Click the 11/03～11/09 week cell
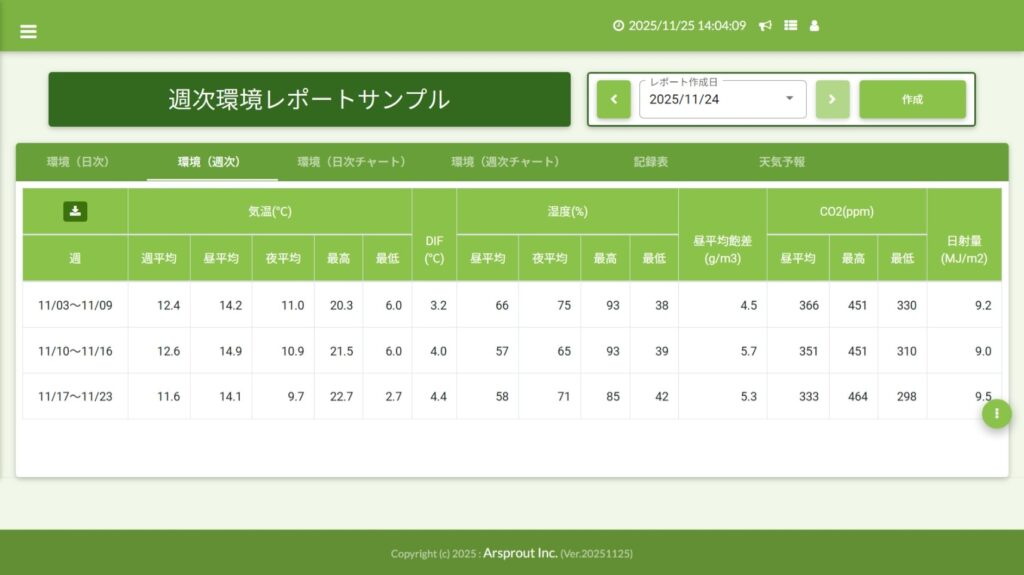 tap(75, 305)
